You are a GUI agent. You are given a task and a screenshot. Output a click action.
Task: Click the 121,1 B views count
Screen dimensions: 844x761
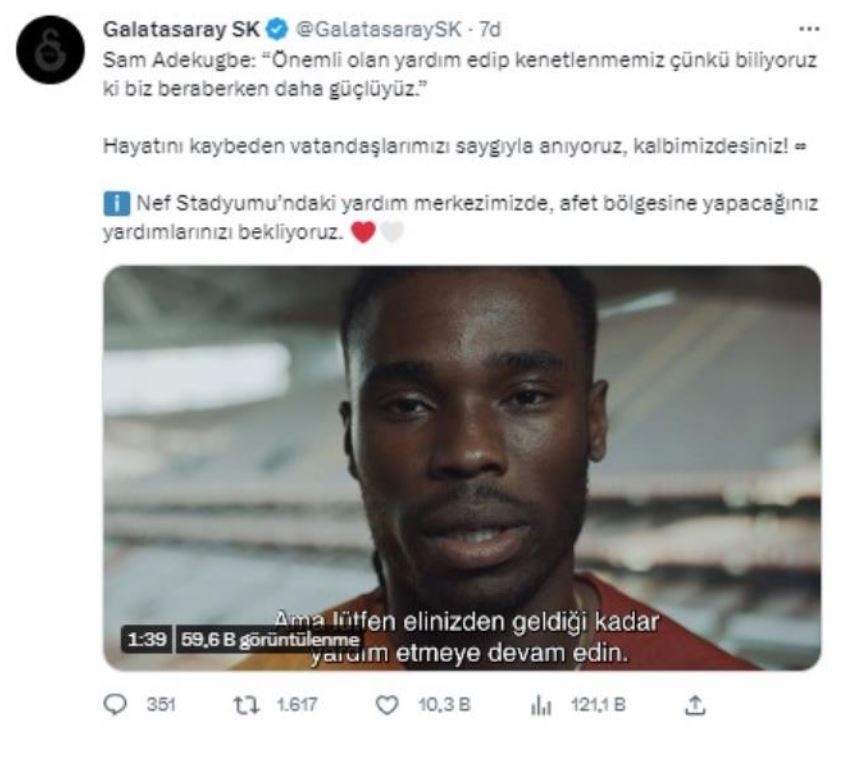(599, 704)
